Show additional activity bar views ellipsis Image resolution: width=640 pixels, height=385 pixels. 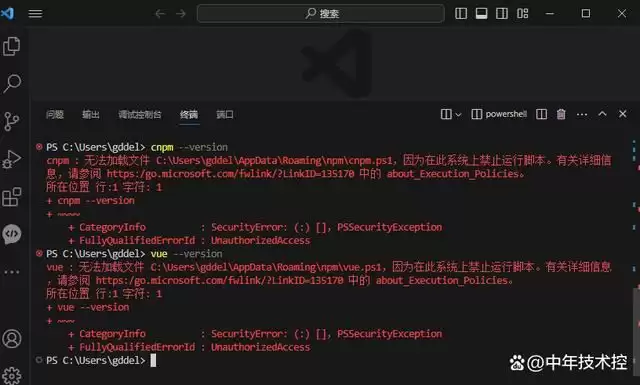(x=12, y=272)
